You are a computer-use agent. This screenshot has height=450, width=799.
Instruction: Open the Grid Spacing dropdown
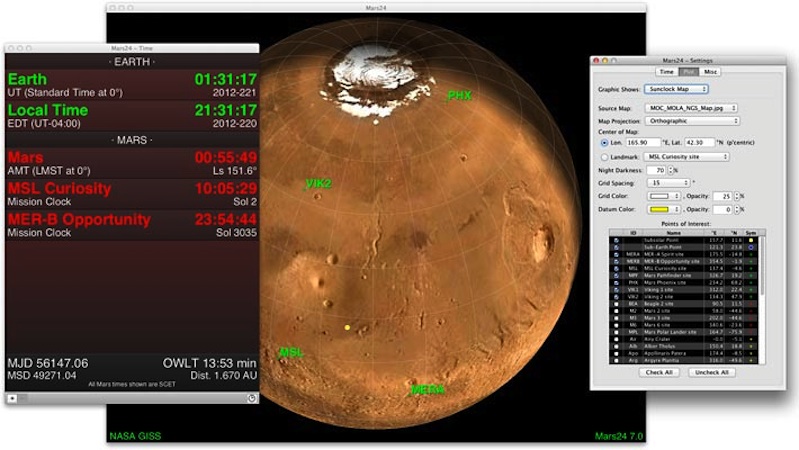(x=669, y=183)
